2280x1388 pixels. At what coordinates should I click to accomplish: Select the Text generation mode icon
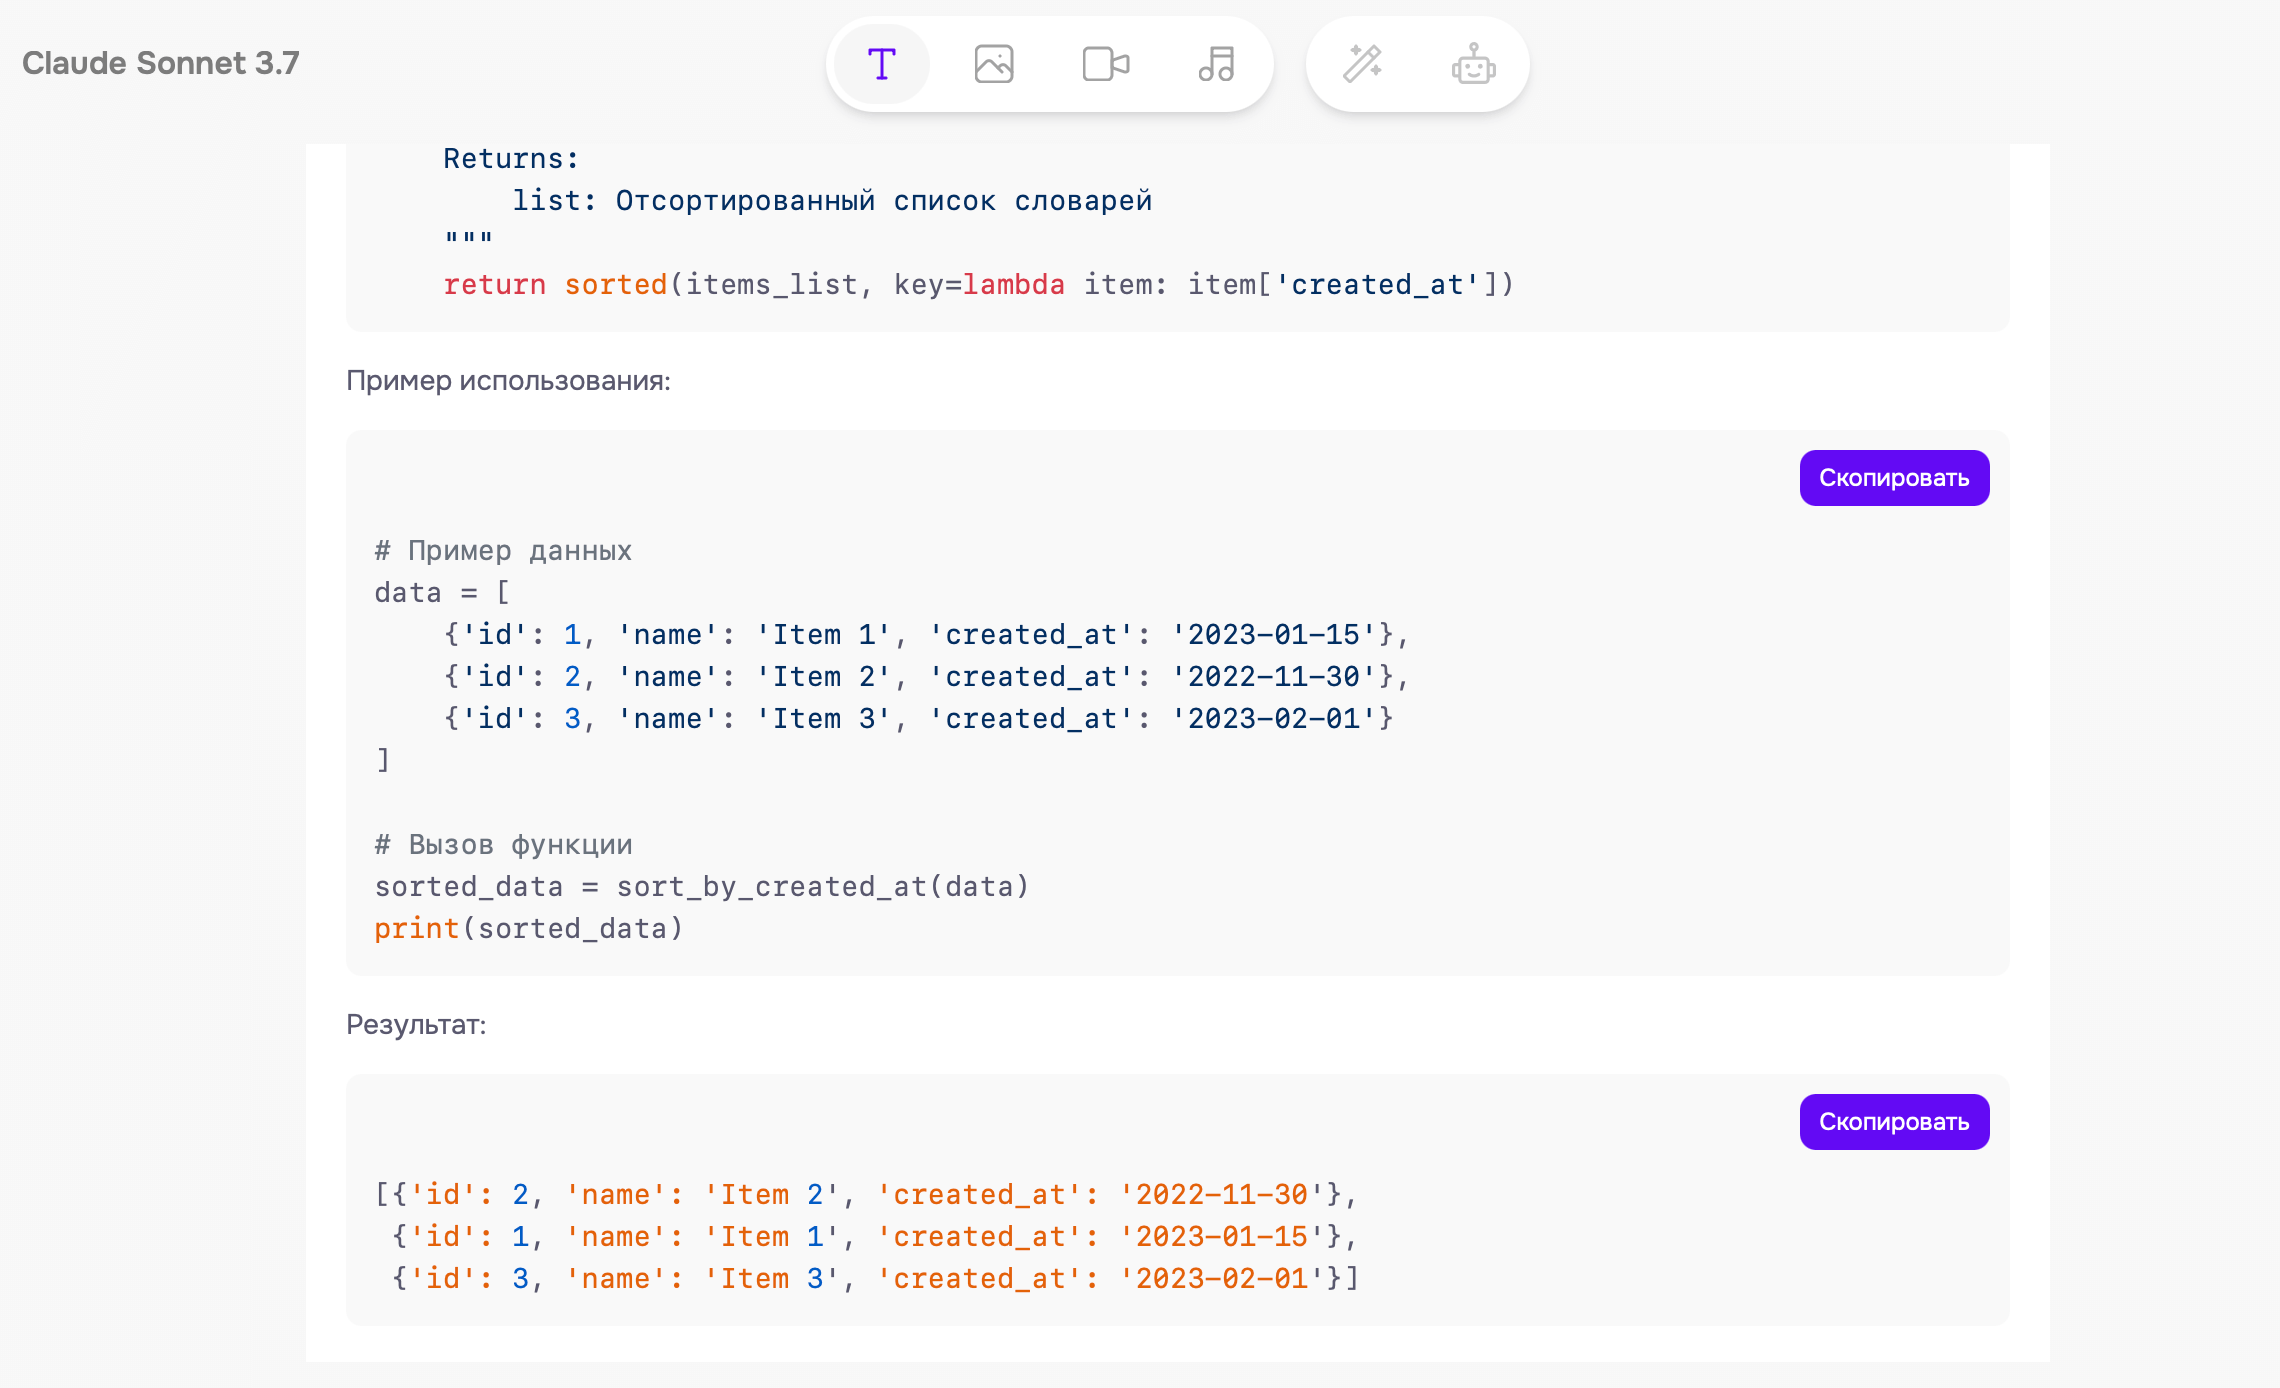pos(881,64)
